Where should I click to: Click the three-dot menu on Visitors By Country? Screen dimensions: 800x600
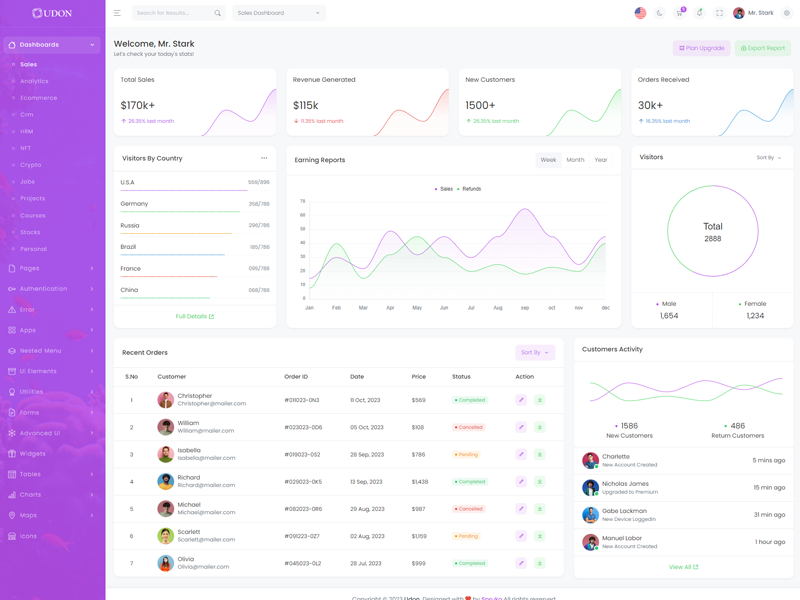coord(264,158)
